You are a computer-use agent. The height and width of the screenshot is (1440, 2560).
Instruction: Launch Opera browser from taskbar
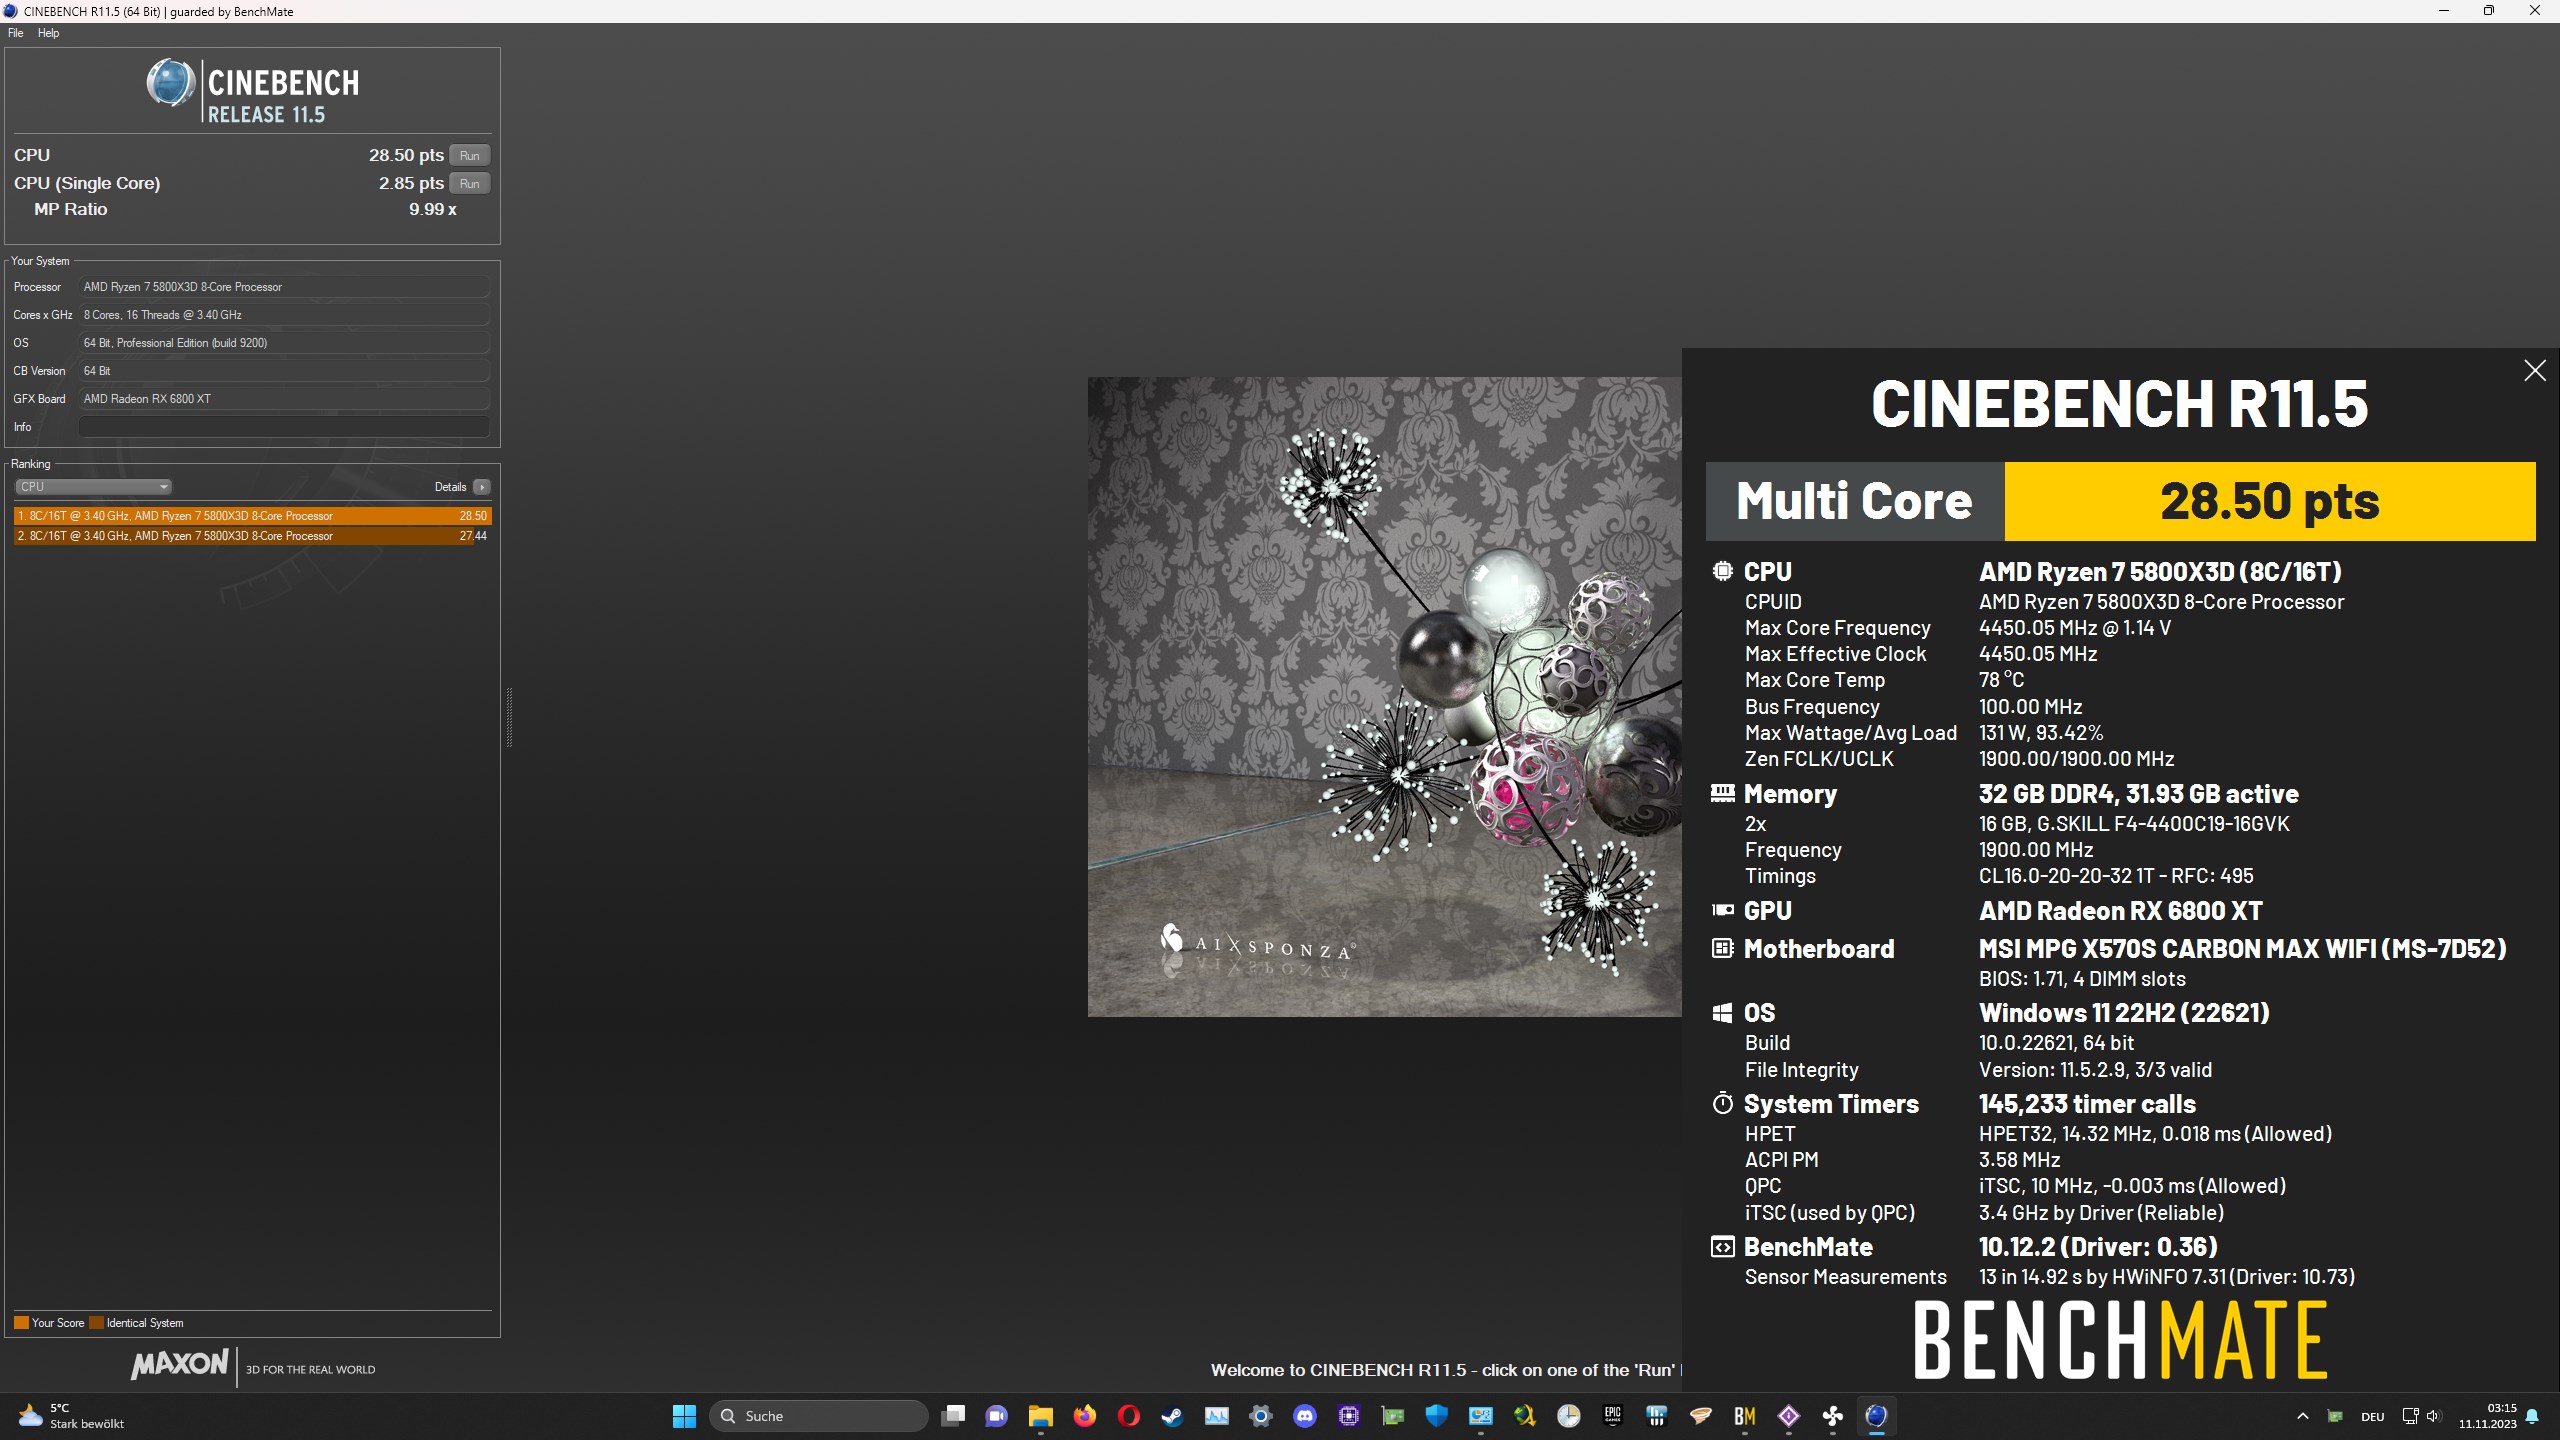point(1129,1416)
